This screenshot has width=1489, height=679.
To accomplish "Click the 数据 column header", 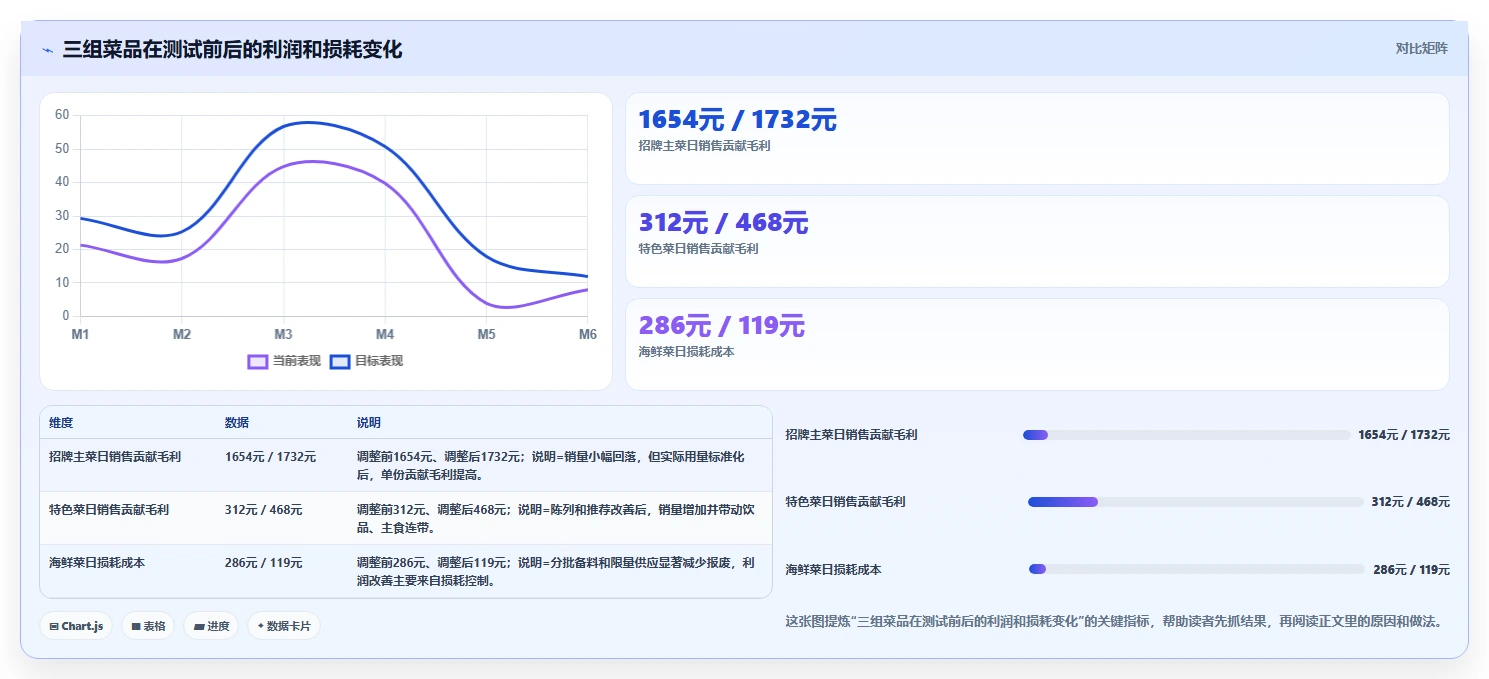I will (237, 423).
